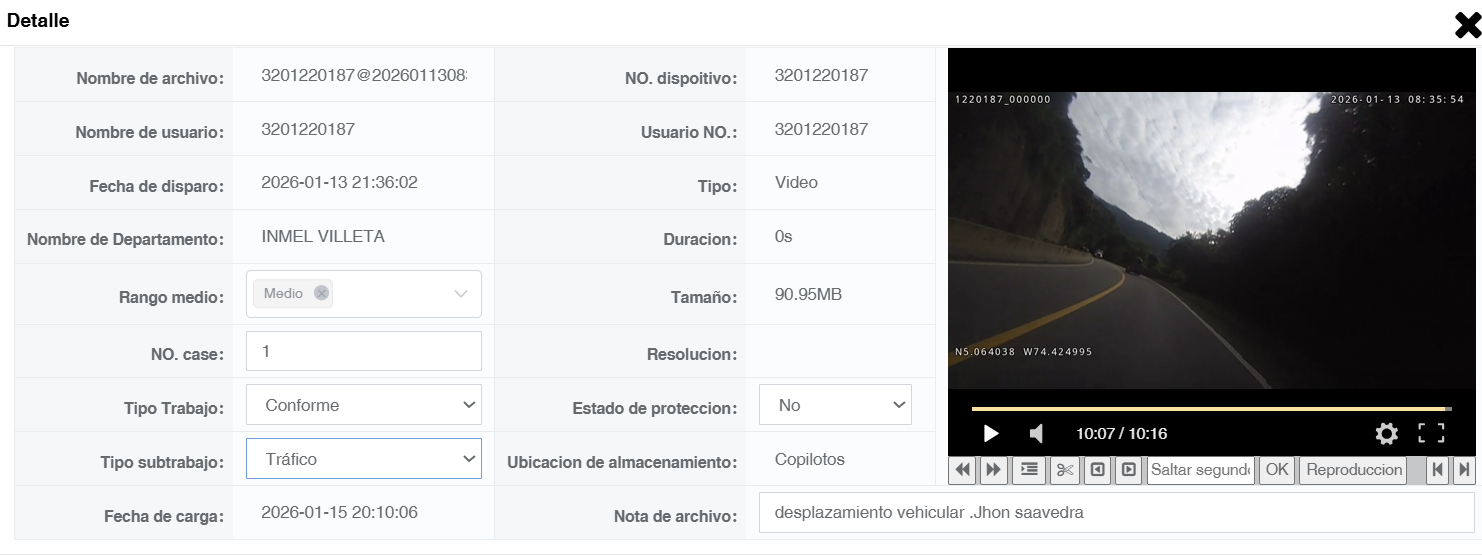1482x555 pixels.
Task: Click the rewind double-arrow button
Action: tap(964, 469)
